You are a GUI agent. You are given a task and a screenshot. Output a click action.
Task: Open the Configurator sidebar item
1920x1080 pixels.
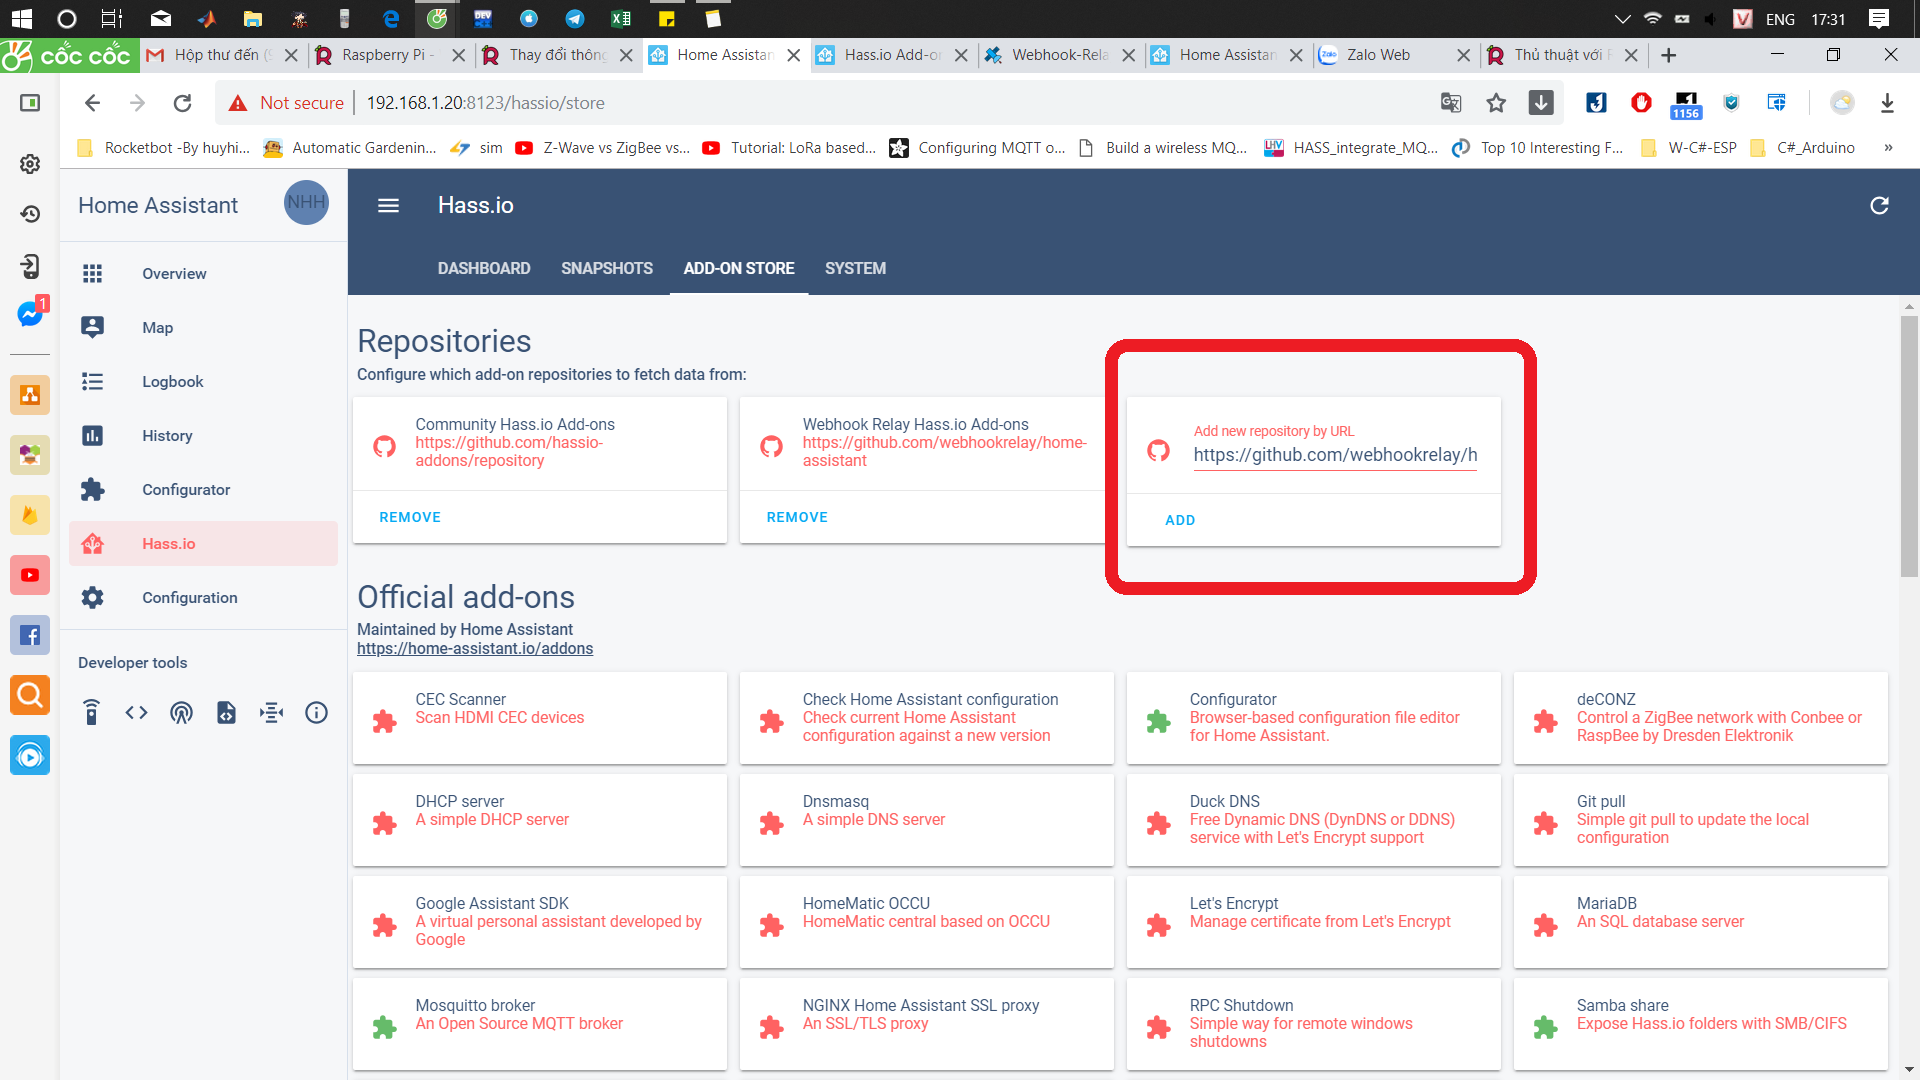203,490
